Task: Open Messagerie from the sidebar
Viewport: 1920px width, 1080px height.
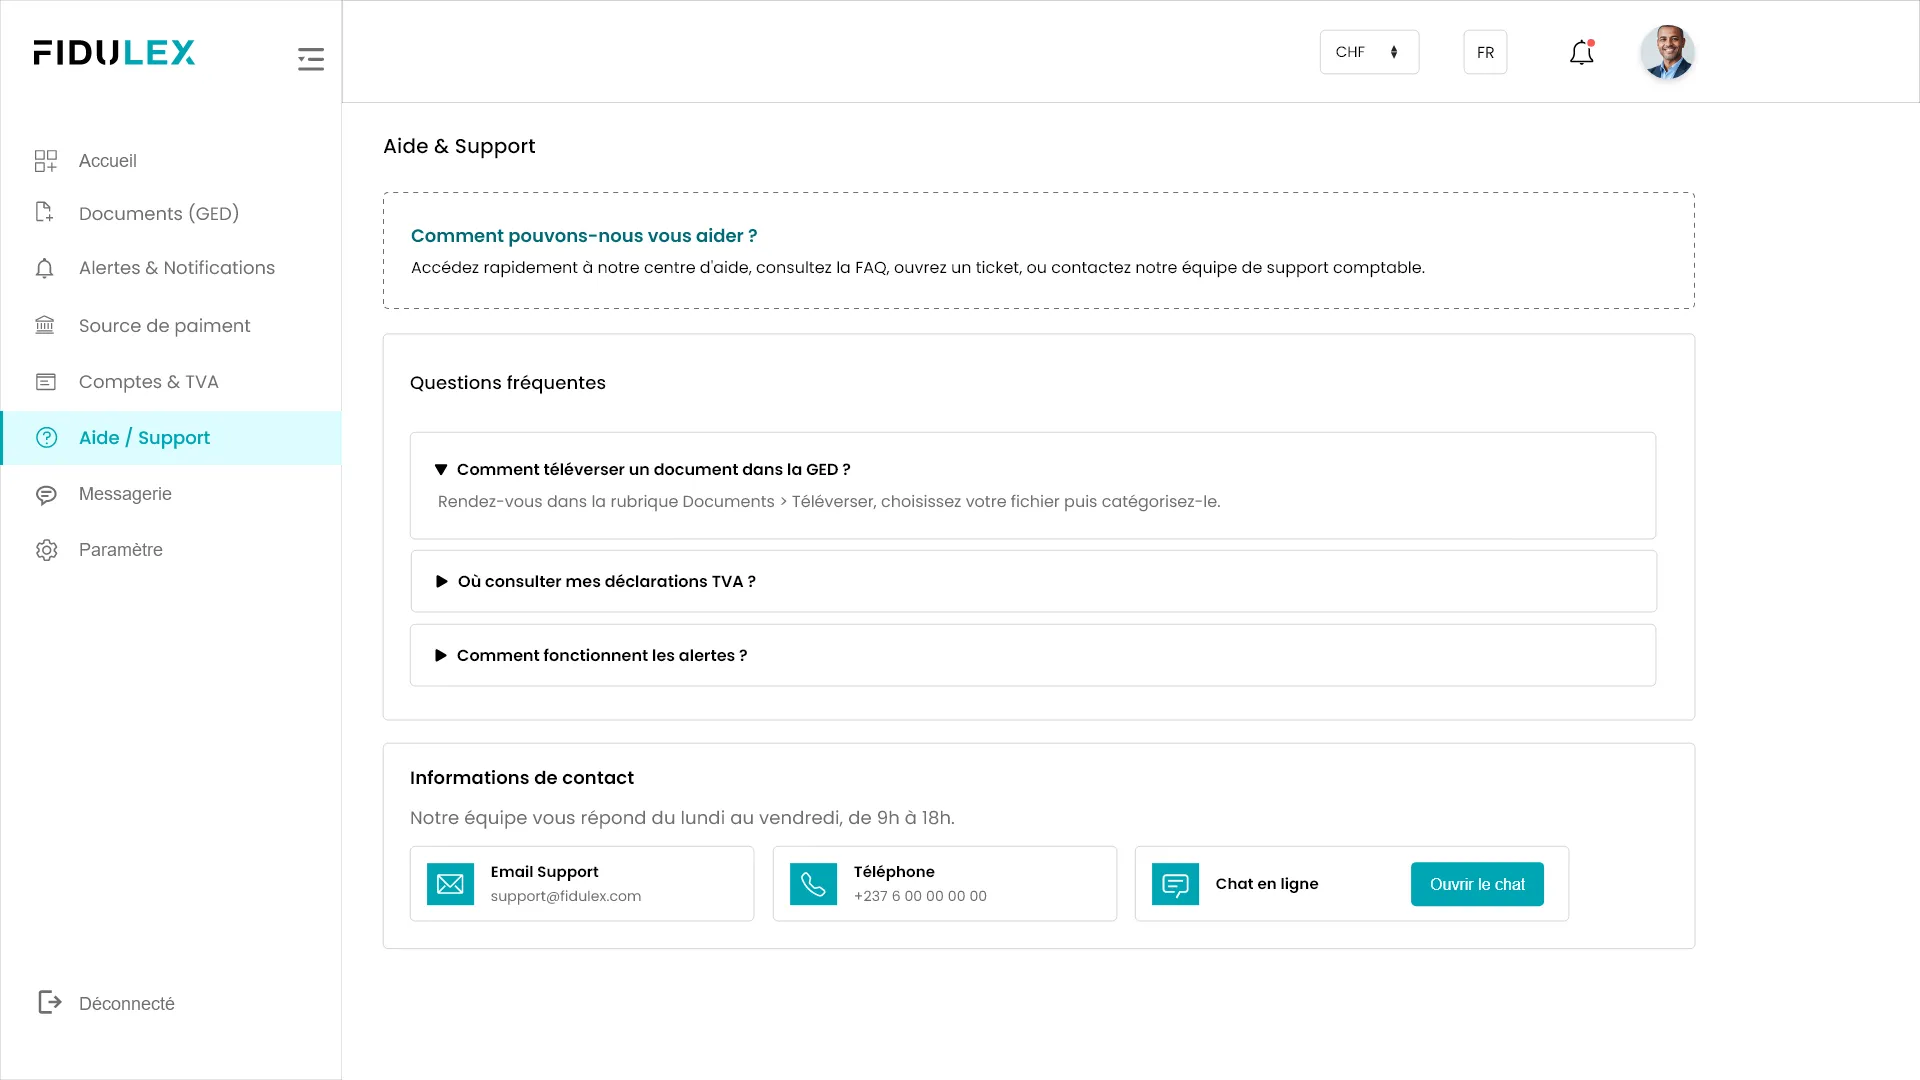Action: (125, 494)
